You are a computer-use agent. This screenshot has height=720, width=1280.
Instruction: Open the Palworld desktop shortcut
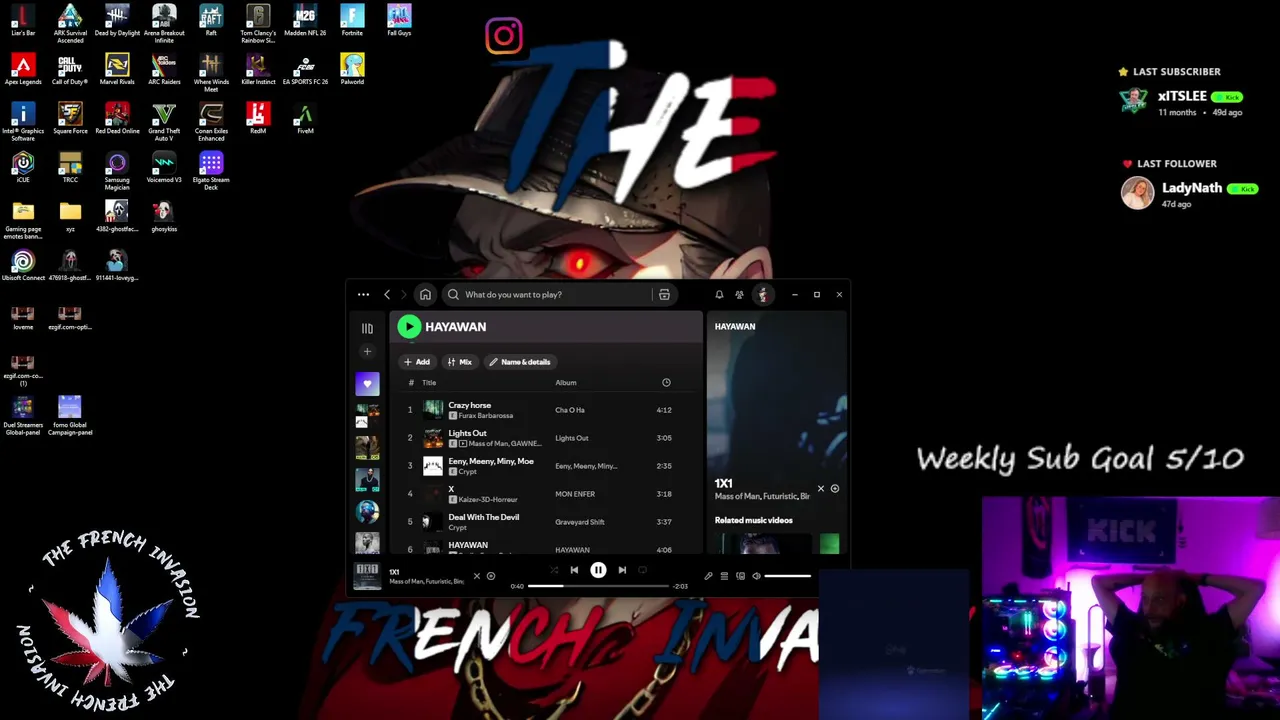tap(352, 69)
